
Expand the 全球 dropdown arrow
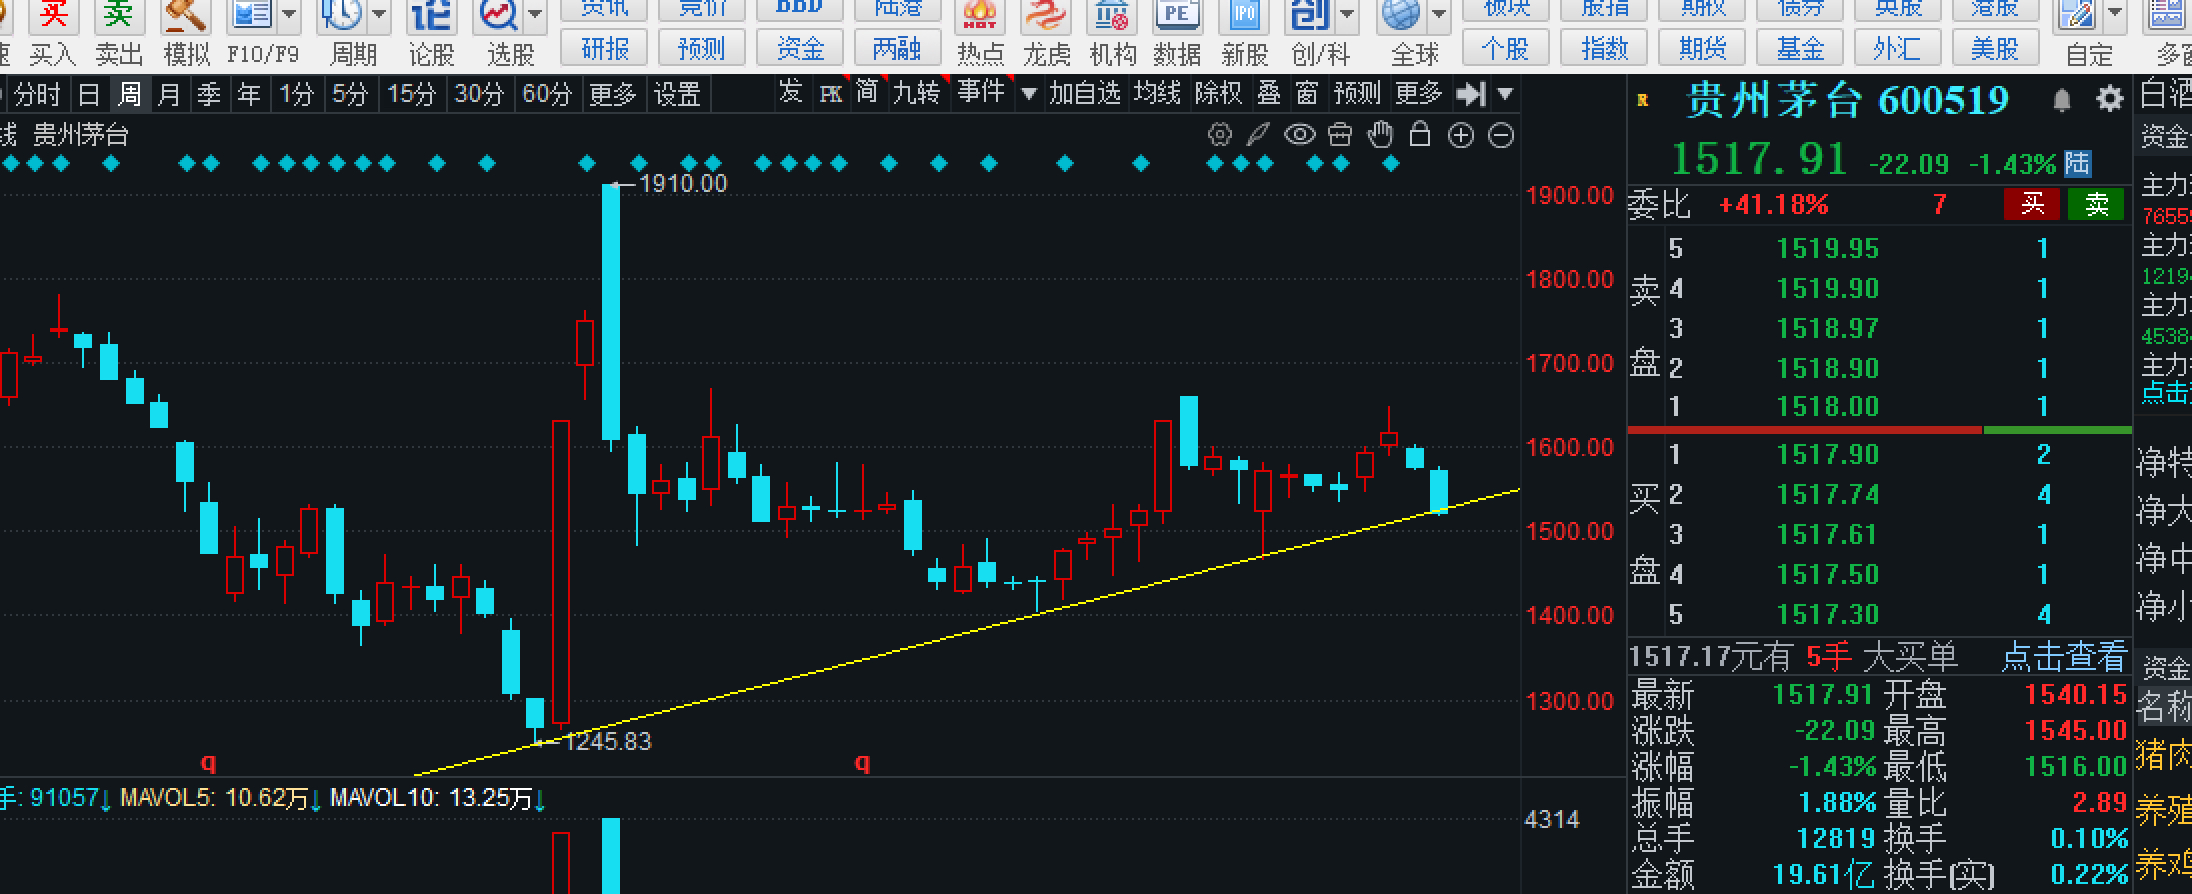click(1438, 15)
